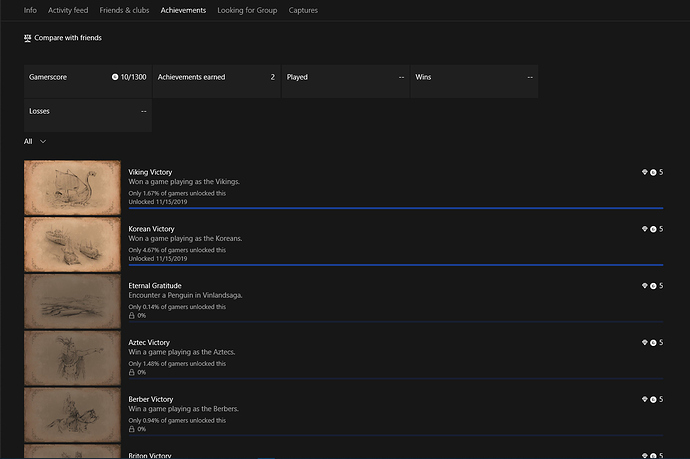The width and height of the screenshot is (690, 459).
Task: Open Aztec Victory achievement thumbnail
Action: point(72,358)
